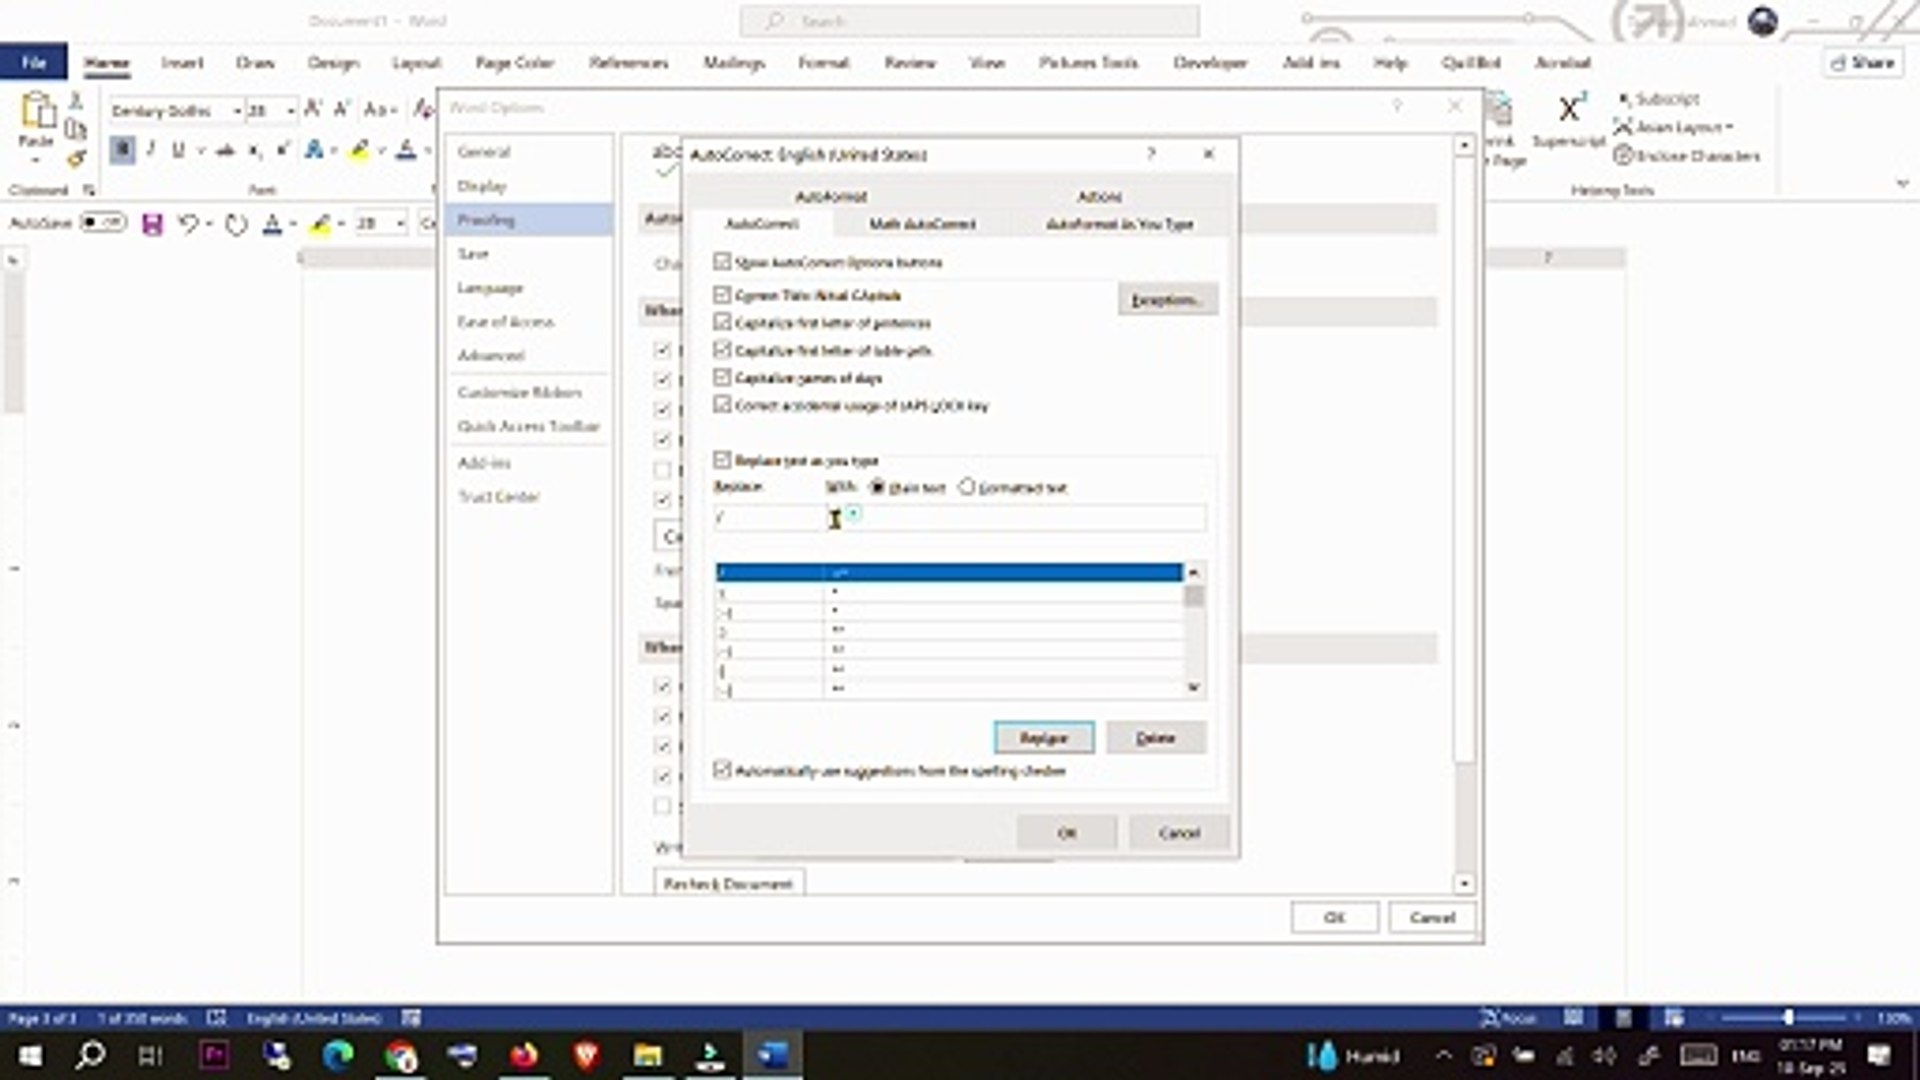The image size is (1920, 1080).
Task: Click the Format Painter icon
Action: (76, 159)
